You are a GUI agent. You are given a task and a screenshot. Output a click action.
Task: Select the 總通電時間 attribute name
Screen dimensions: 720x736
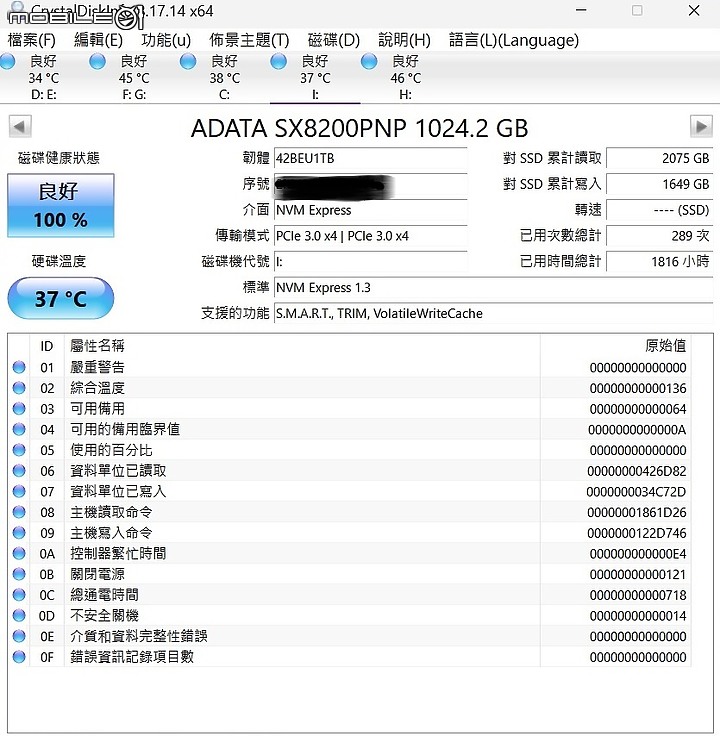click(104, 595)
